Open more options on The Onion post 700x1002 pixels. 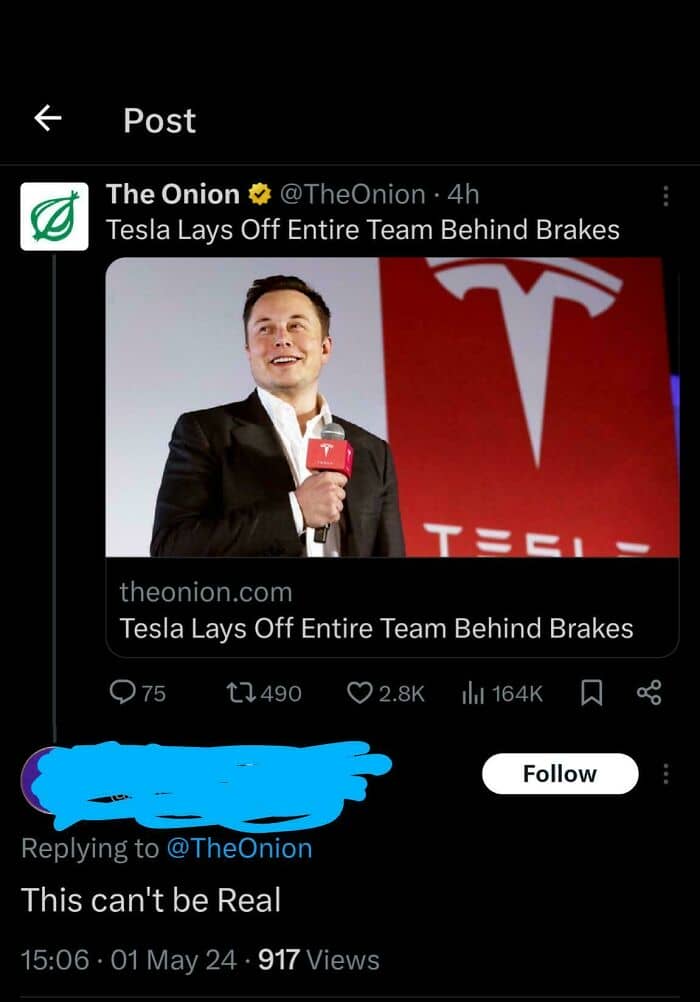666,195
